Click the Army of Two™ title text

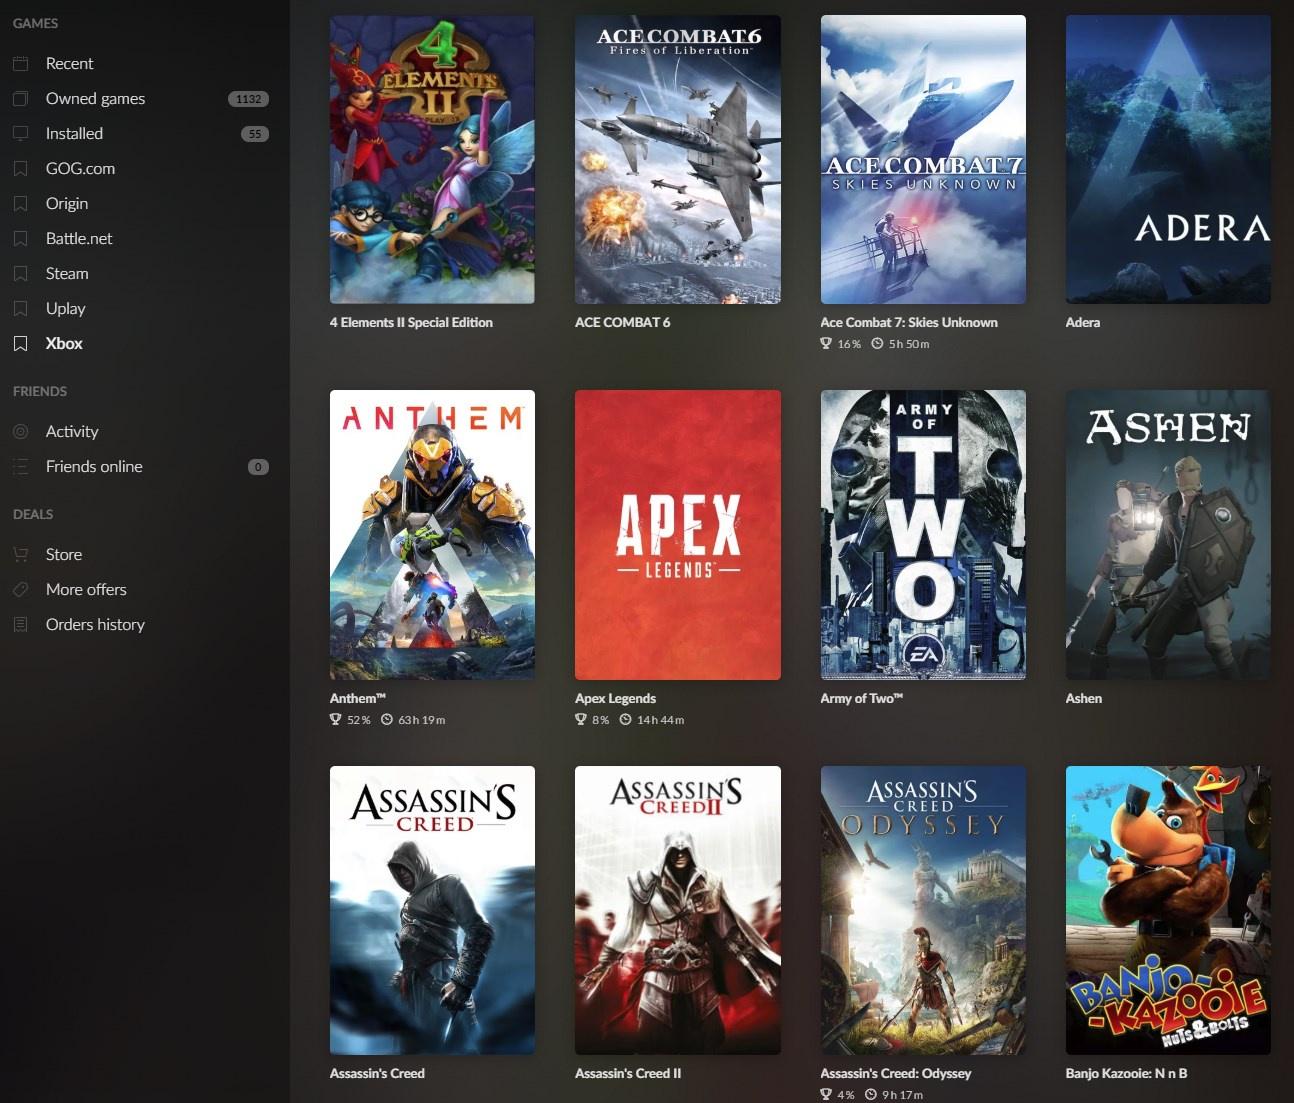pos(861,698)
